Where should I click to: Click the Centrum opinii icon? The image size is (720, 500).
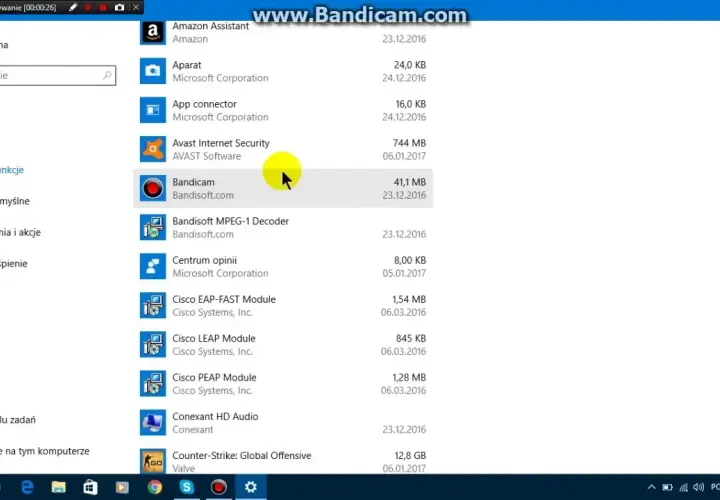click(153, 266)
